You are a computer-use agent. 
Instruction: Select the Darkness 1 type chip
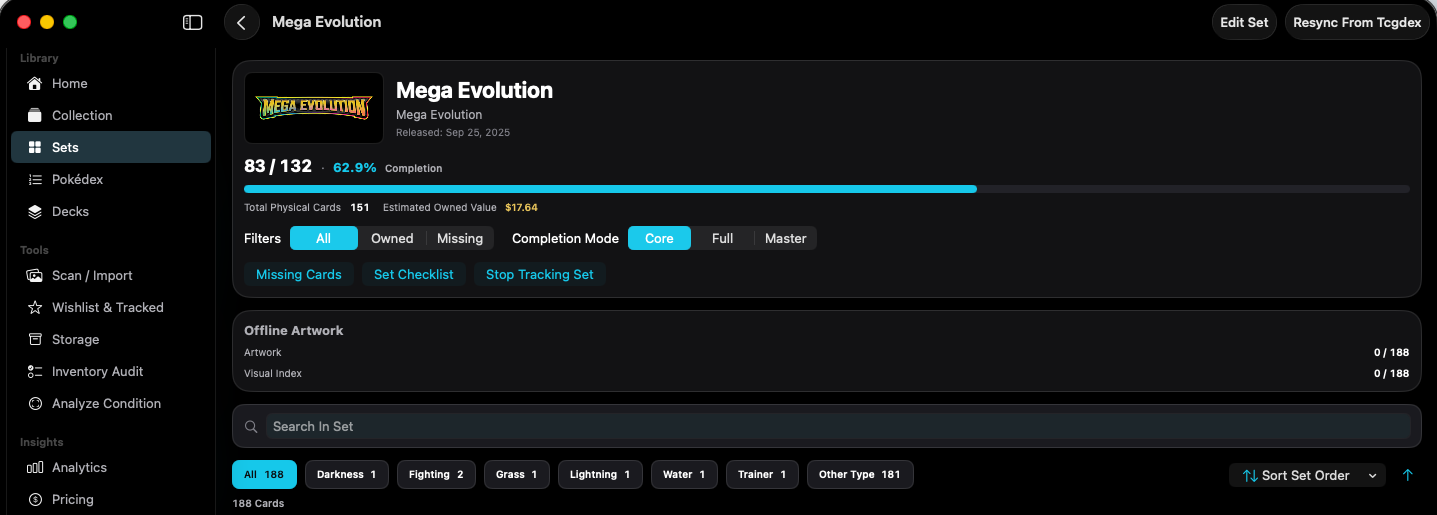pos(347,474)
